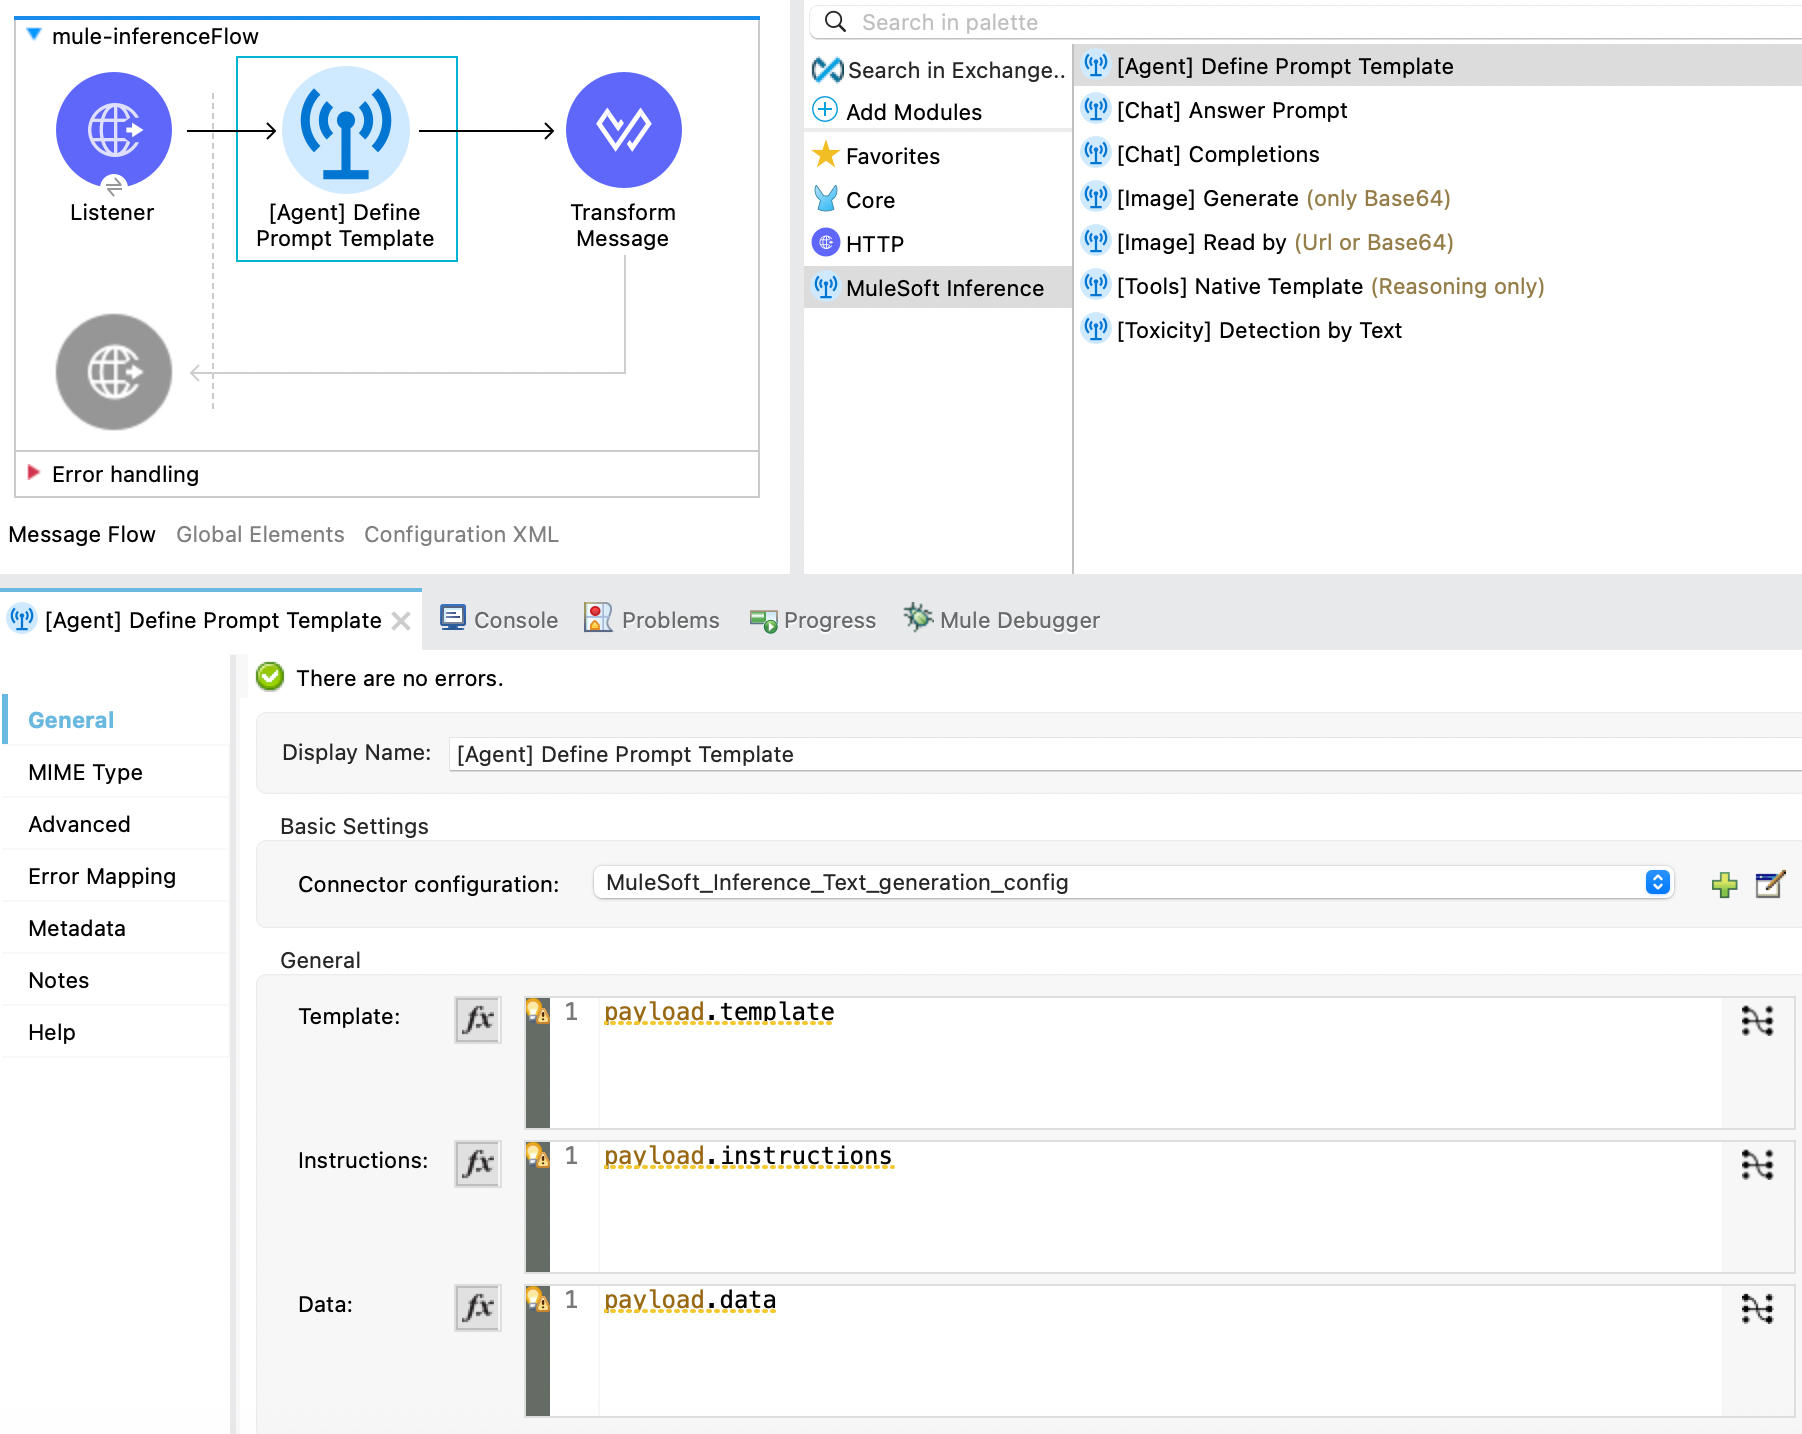Select the Error Mapping section
The image size is (1802, 1434).
click(x=116, y=876)
